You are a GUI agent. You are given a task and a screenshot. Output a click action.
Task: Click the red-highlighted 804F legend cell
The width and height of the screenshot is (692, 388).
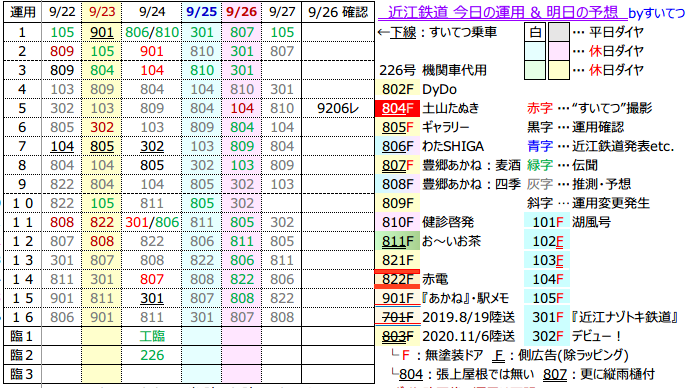point(397,108)
